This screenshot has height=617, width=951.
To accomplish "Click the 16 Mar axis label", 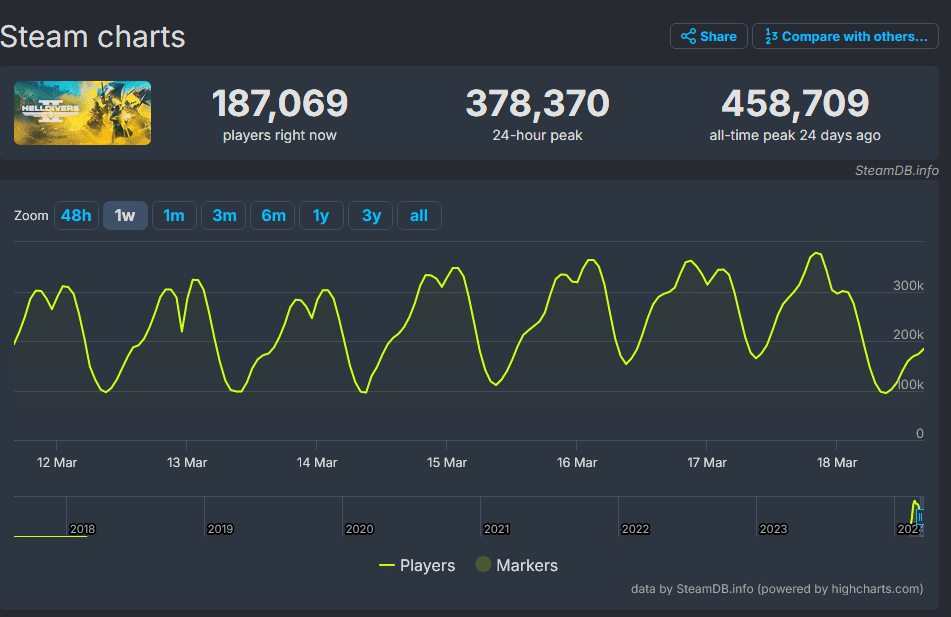I will 577,462.
